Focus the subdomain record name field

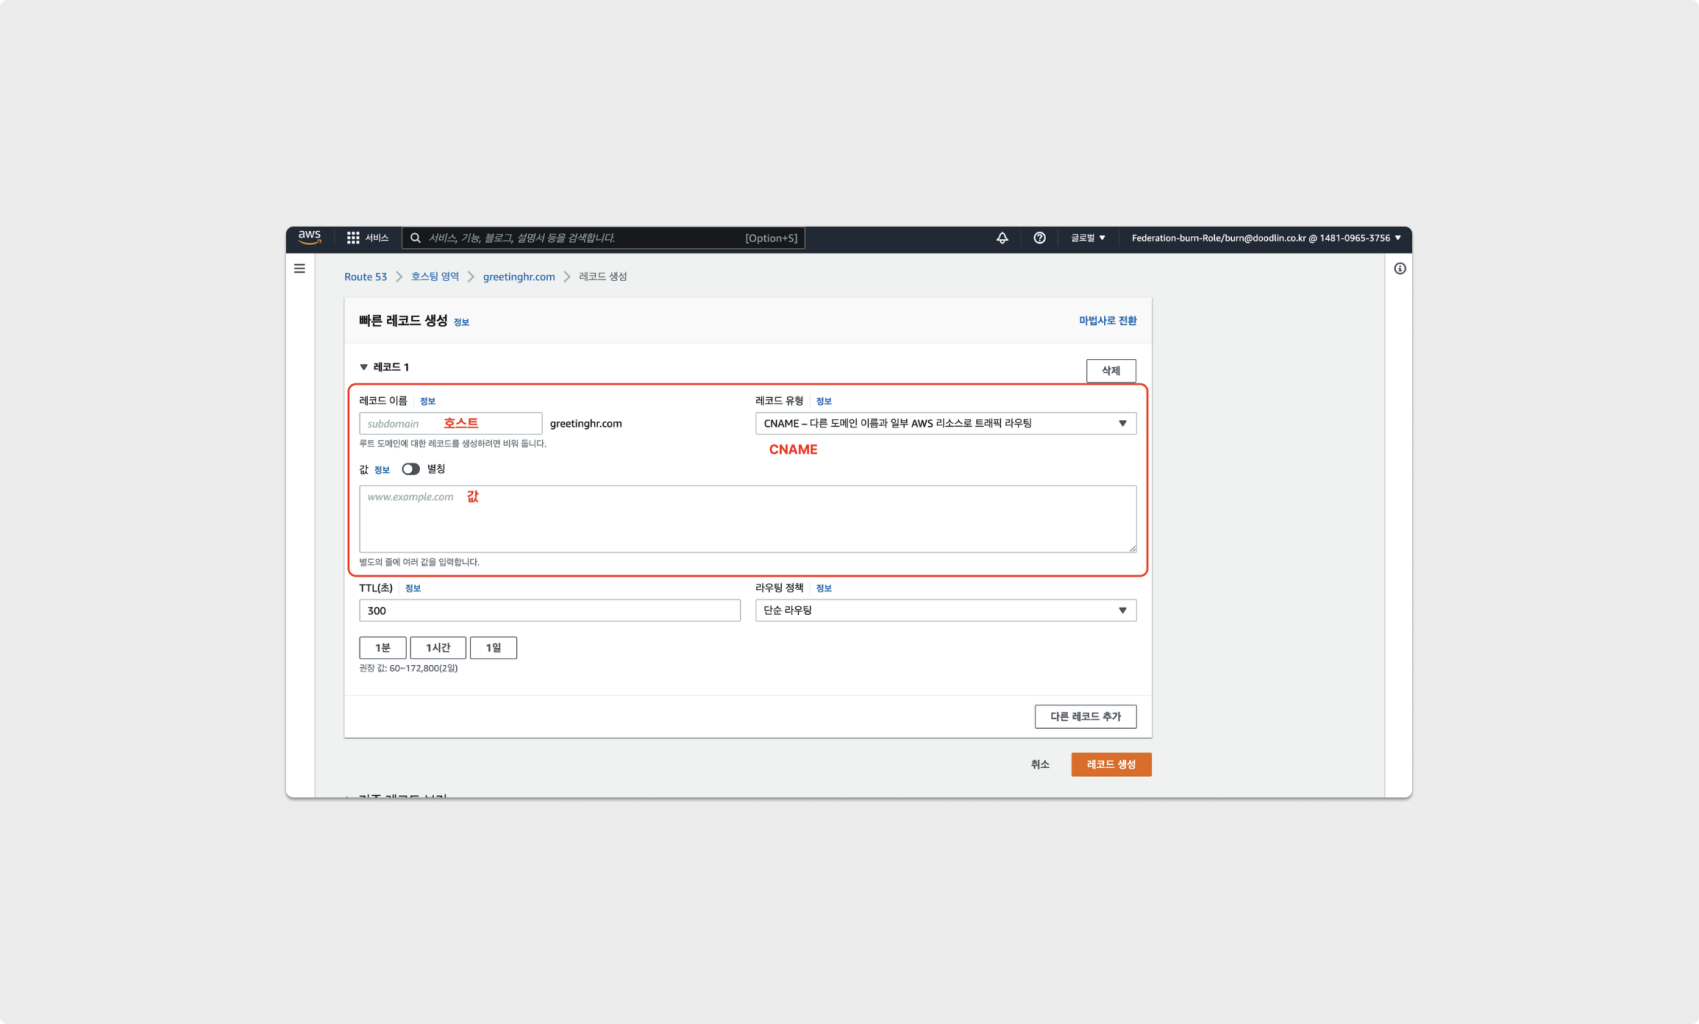[x=450, y=424]
